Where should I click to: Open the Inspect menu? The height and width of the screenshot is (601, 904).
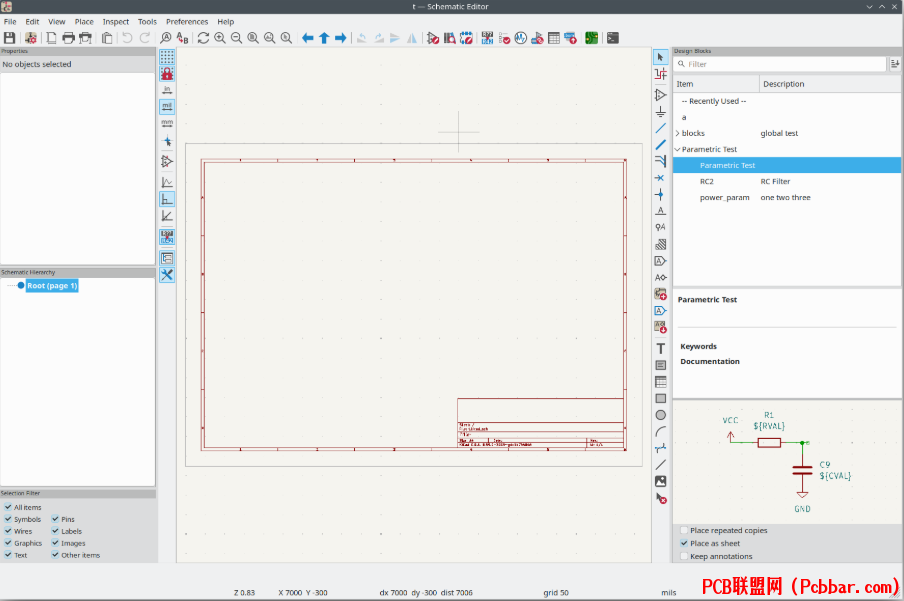click(x=116, y=21)
